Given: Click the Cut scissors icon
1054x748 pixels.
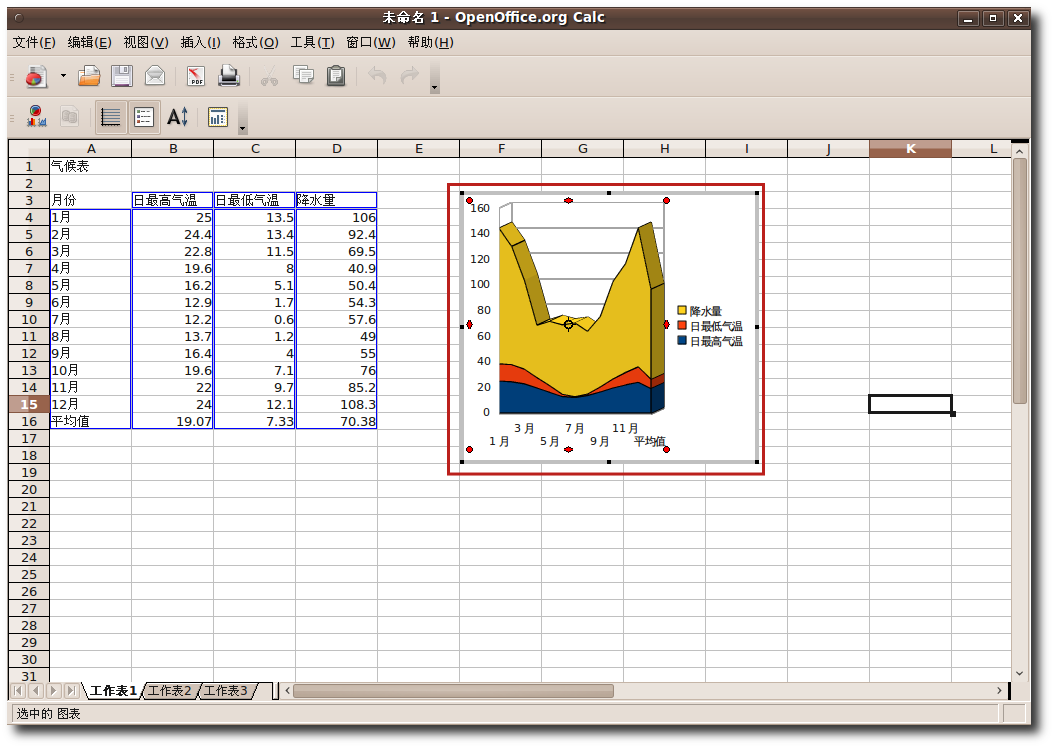Looking at the screenshot, I should coord(270,76).
